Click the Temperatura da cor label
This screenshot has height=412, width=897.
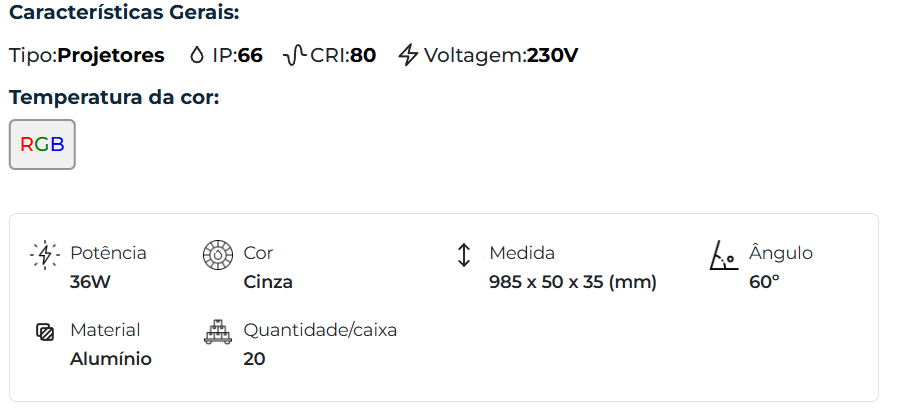pos(114,97)
